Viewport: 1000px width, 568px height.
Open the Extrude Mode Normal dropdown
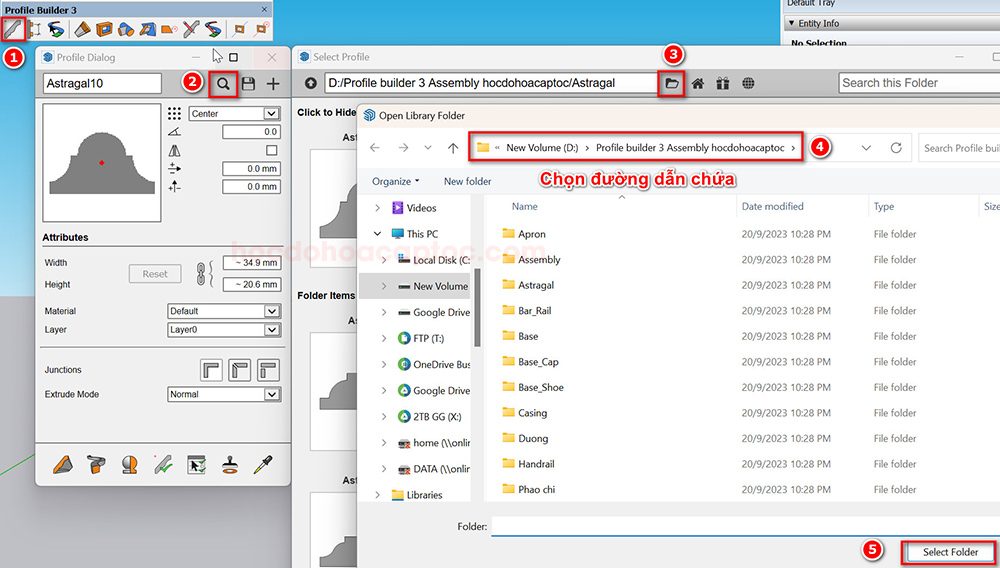pos(224,394)
